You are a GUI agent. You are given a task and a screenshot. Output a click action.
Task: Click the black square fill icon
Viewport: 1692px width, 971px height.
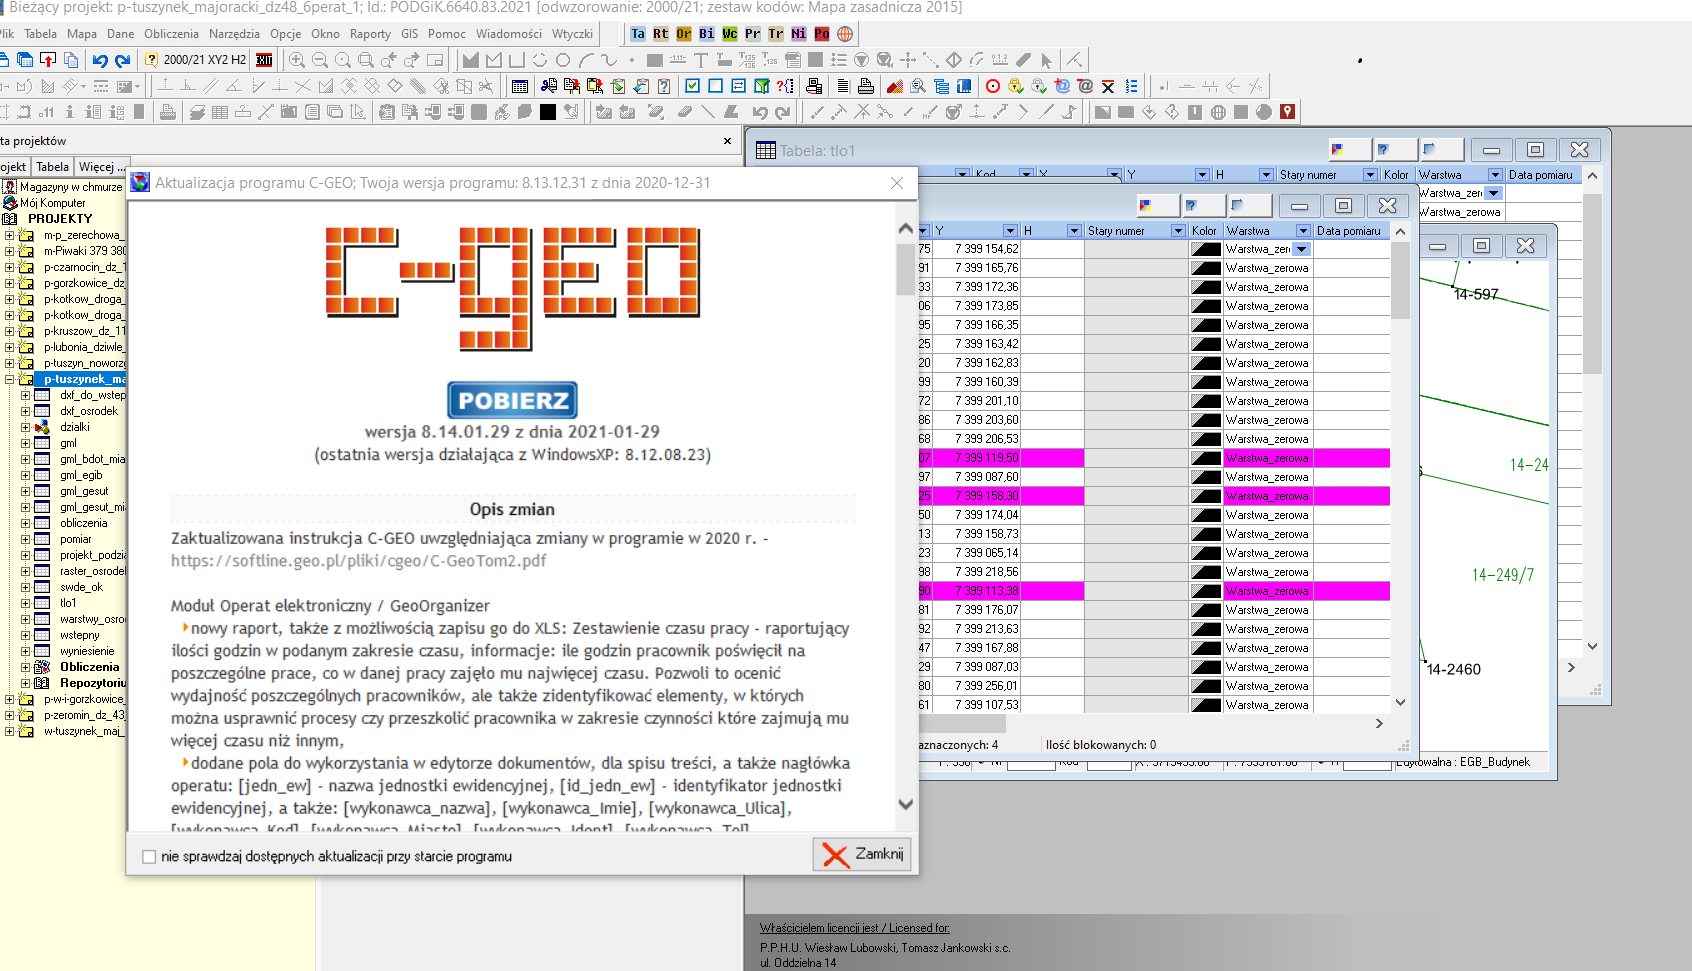[548, 112]
